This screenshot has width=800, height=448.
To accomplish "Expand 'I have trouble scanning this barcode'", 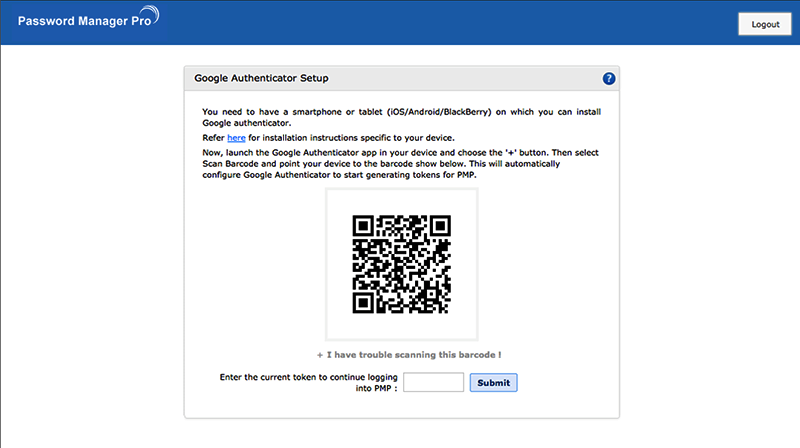I will point(409,355).
